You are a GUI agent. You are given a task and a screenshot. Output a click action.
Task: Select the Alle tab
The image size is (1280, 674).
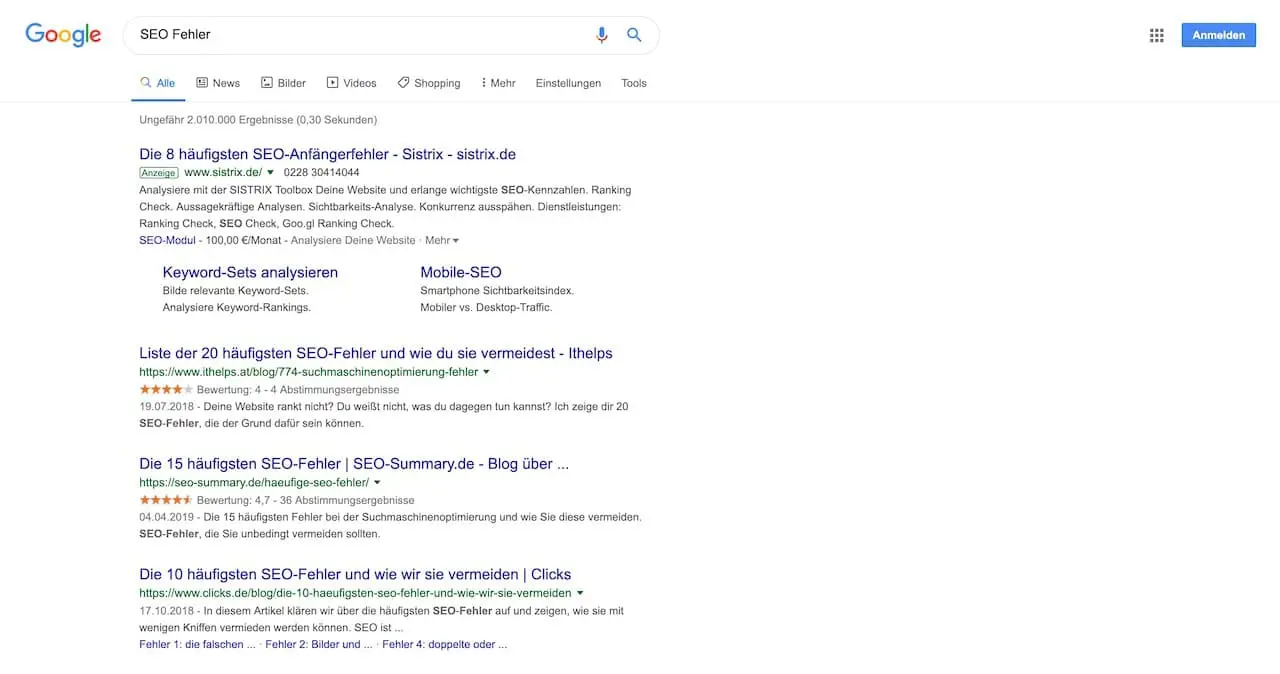(x=158, y=83)
